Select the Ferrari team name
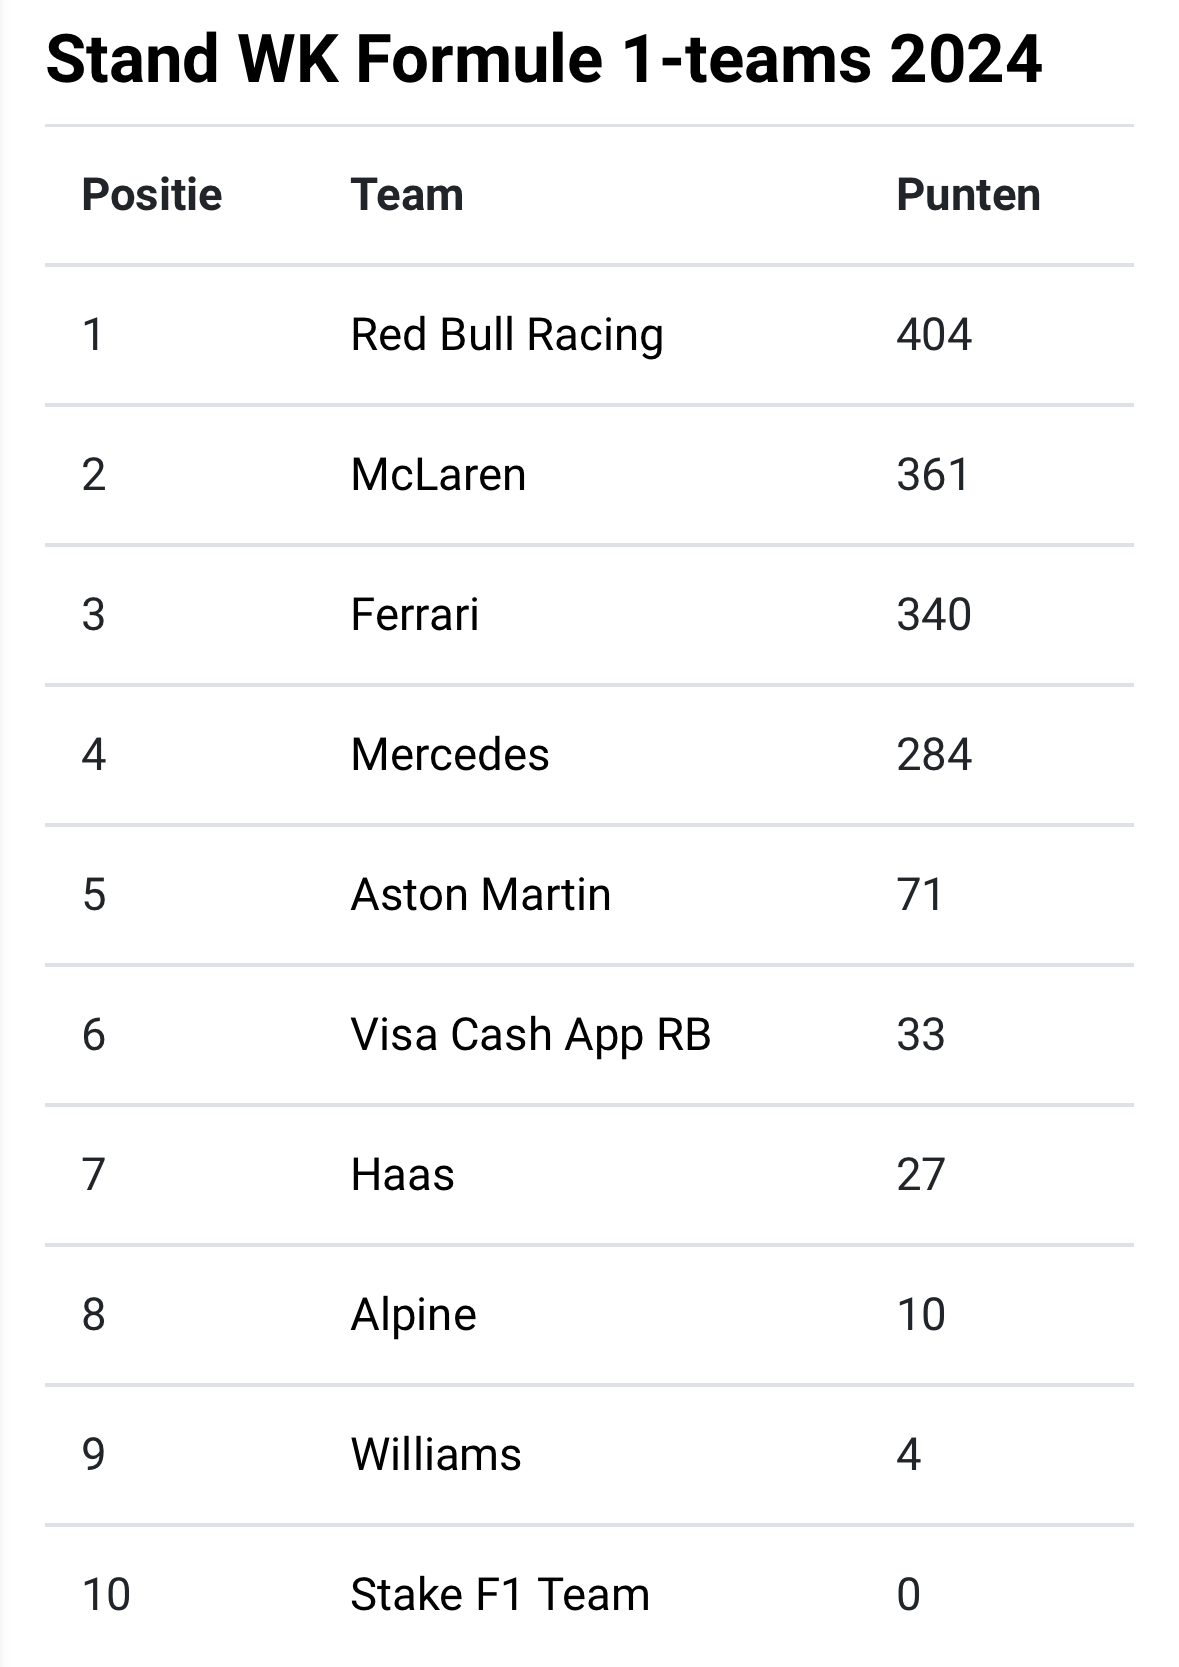The image size is (1179, 1667). click(415, 614)
